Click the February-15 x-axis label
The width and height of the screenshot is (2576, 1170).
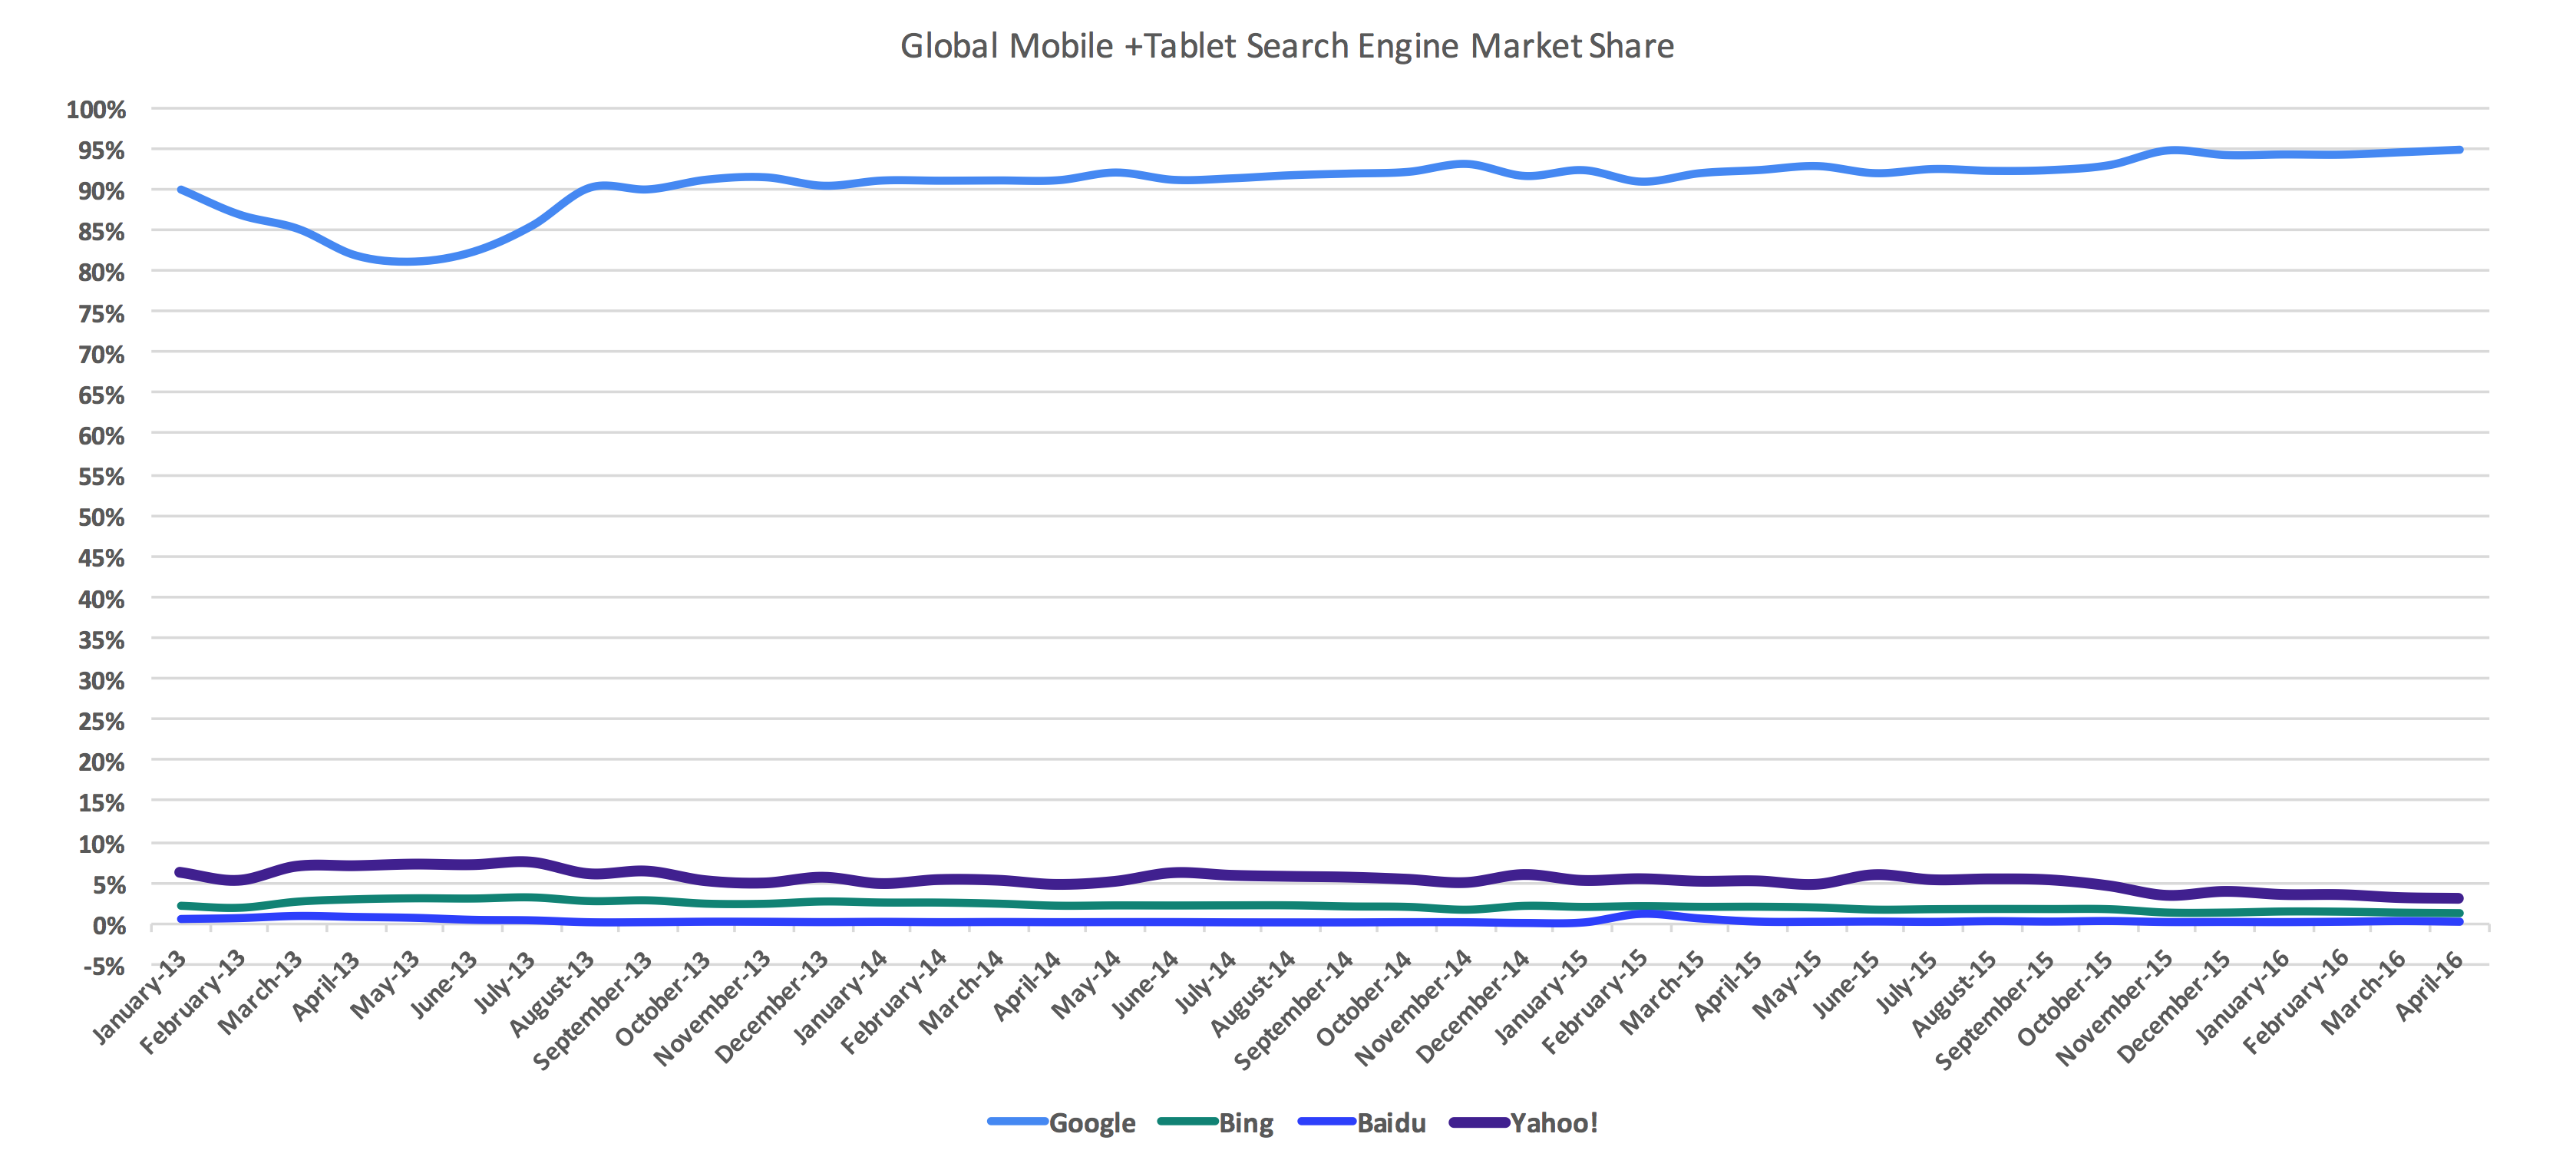pyautogui.click(x=1595, y=1002)
